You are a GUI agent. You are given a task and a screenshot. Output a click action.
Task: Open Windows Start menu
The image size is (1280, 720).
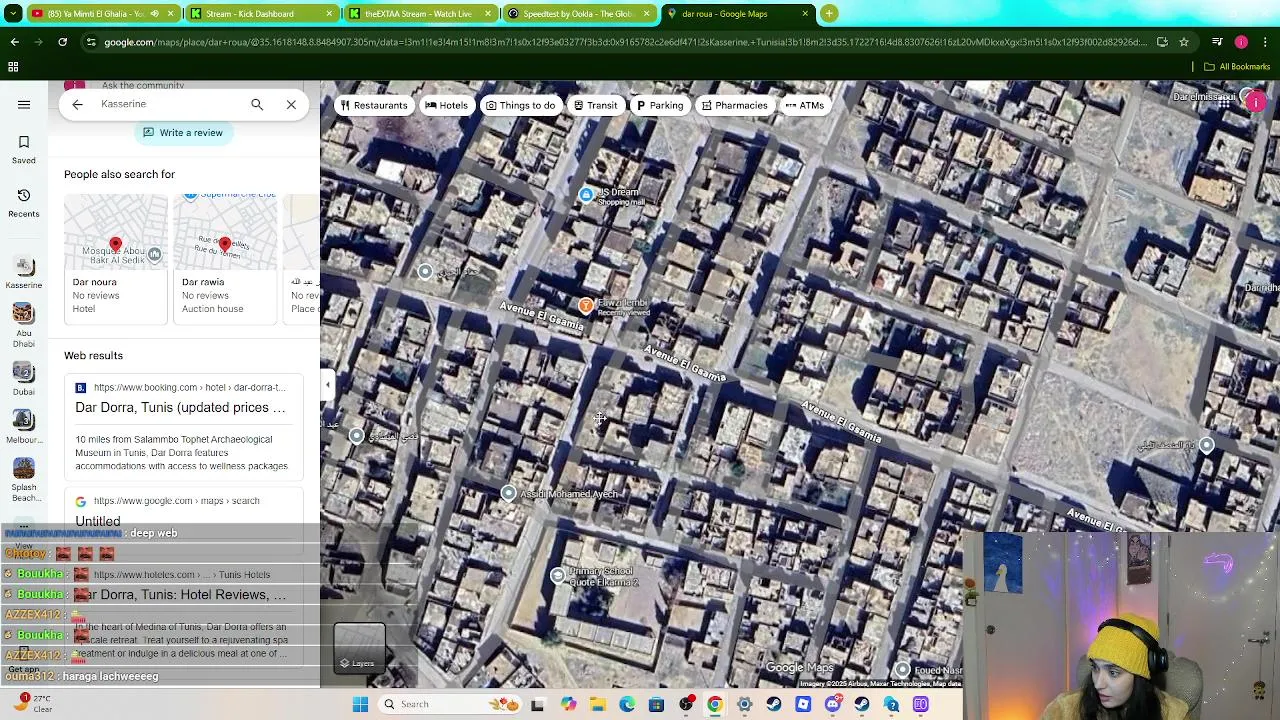pyautogui.click(x=361, y=704)
